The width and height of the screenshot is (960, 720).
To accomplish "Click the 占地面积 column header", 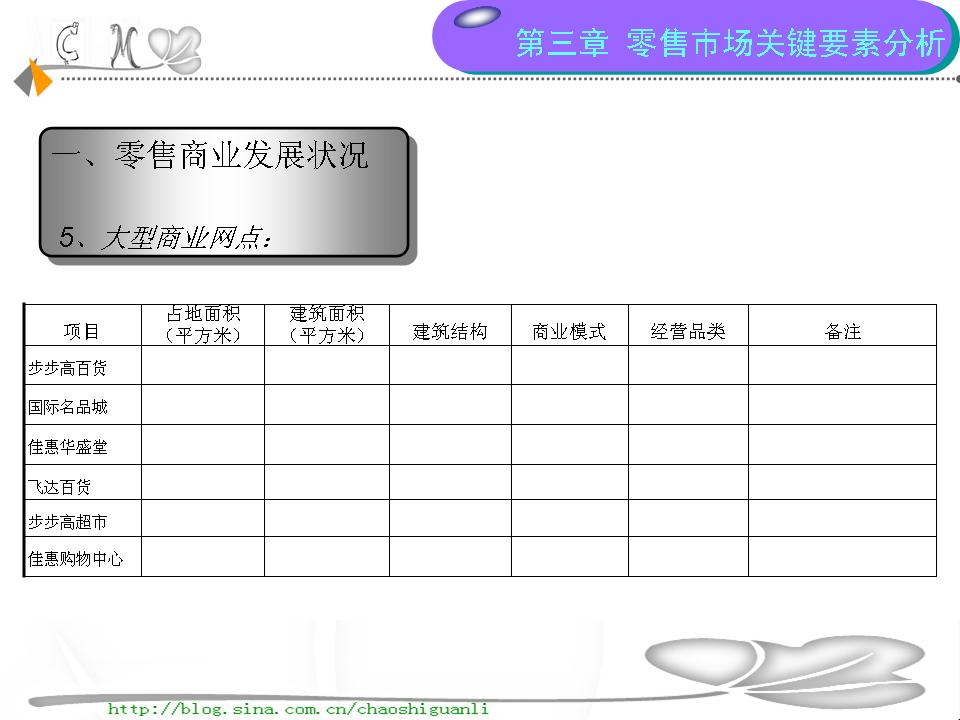I will 203,325.
